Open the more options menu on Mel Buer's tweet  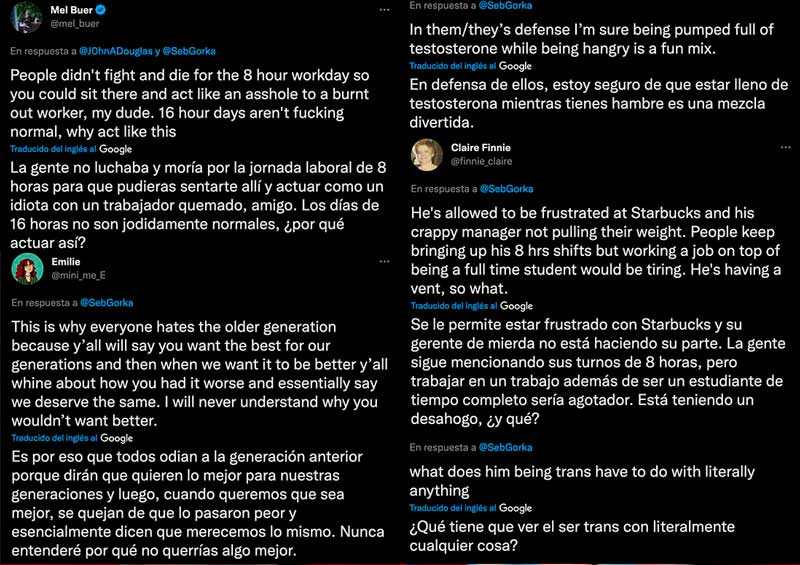click(x=385, y=9)
